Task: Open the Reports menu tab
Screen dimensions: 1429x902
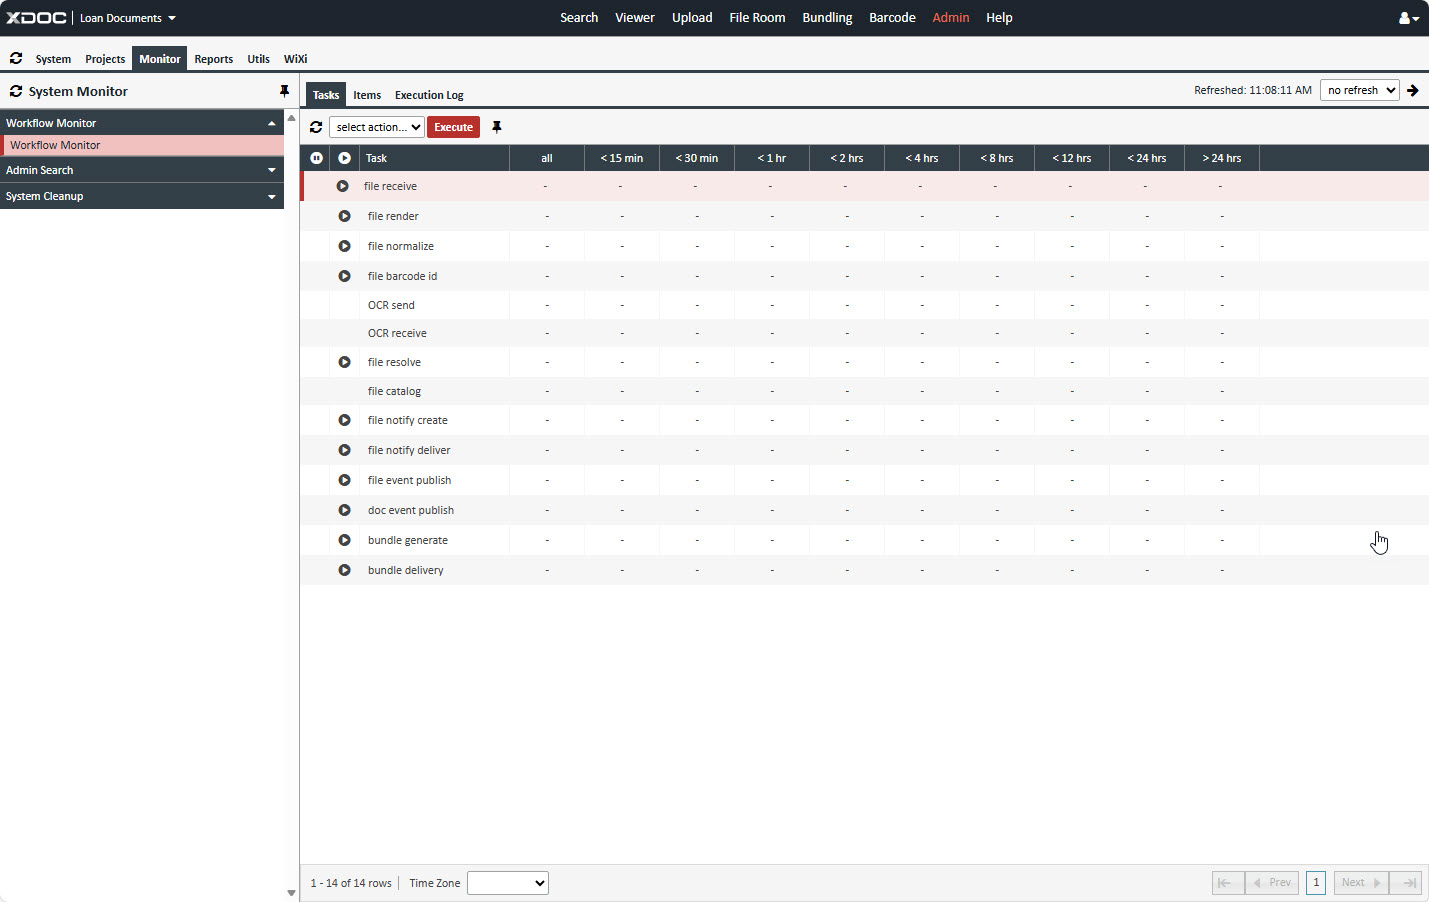Action: 213,59
